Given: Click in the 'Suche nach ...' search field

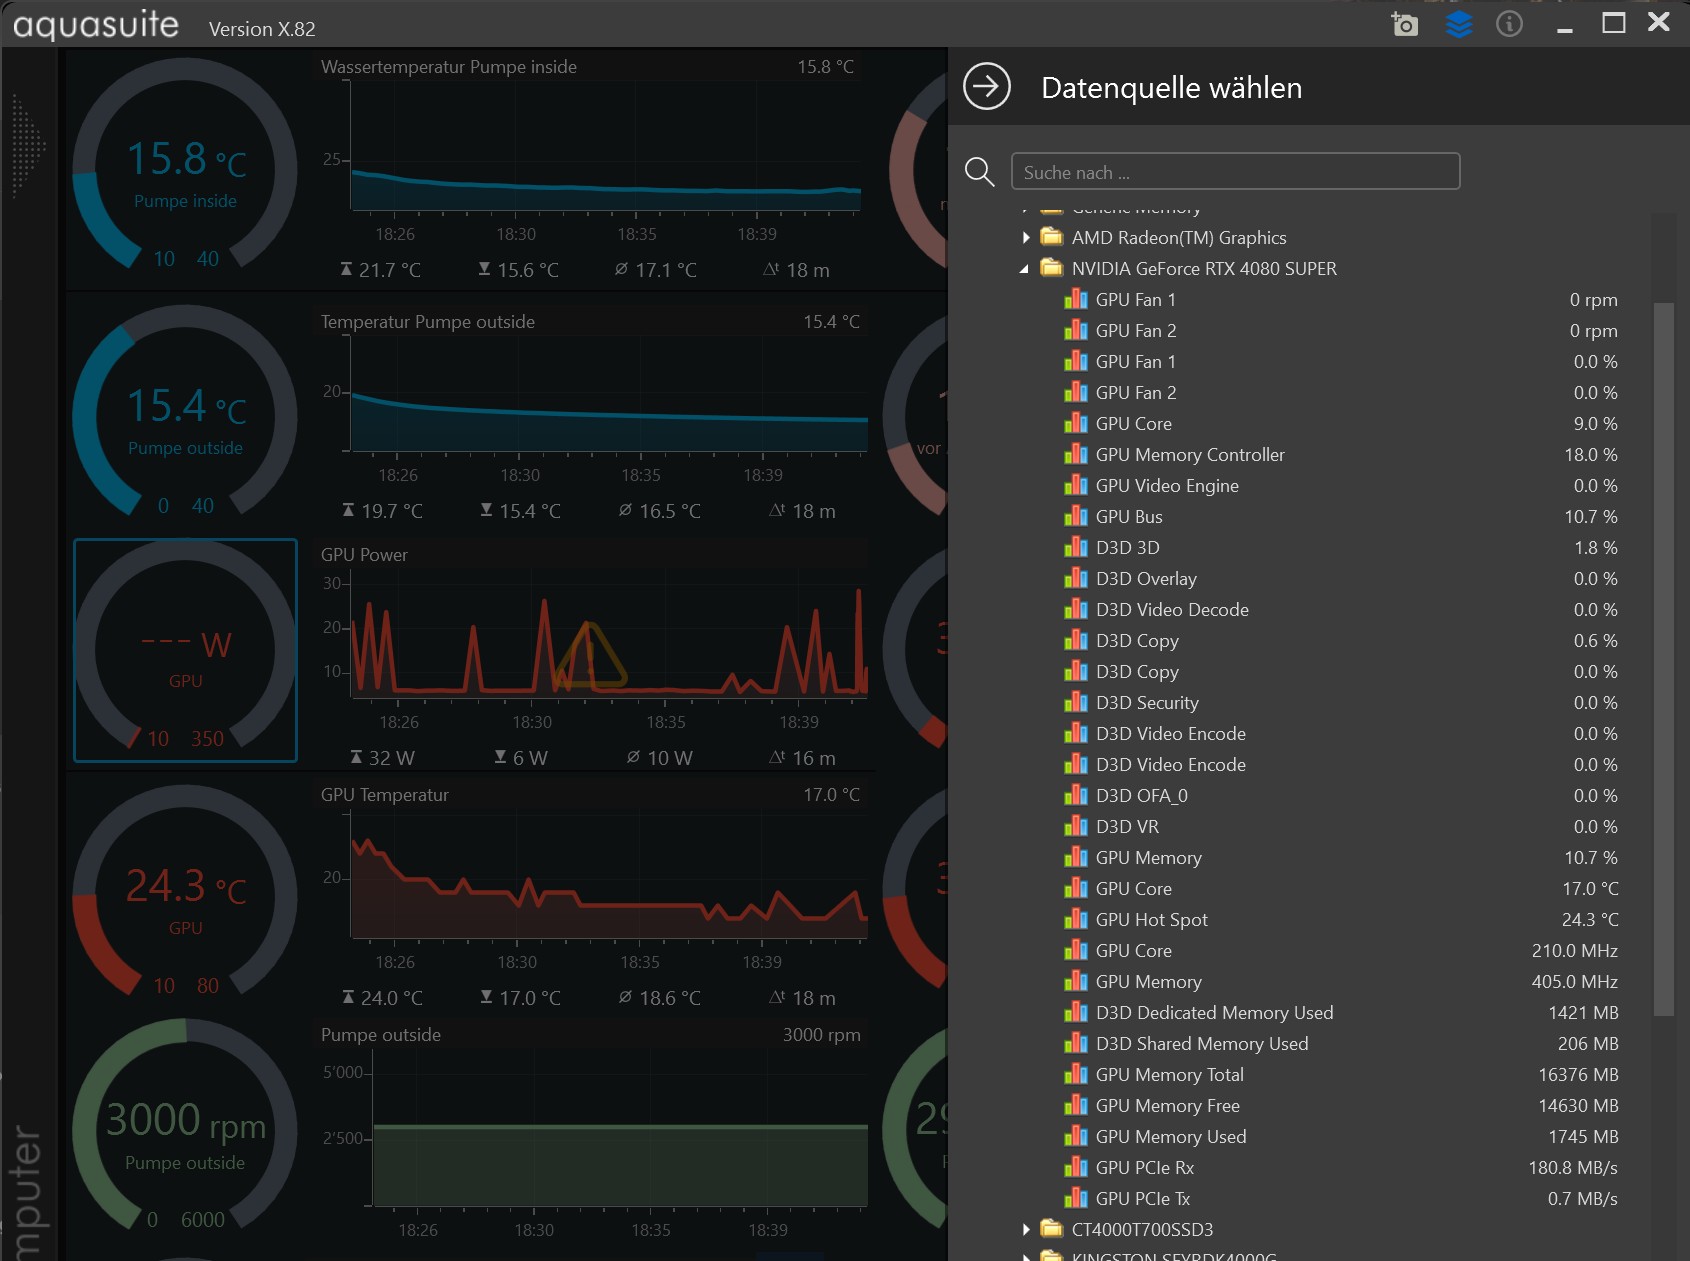Looking at the screenshot, I should pyautogui.click(x=1235, y=172).
